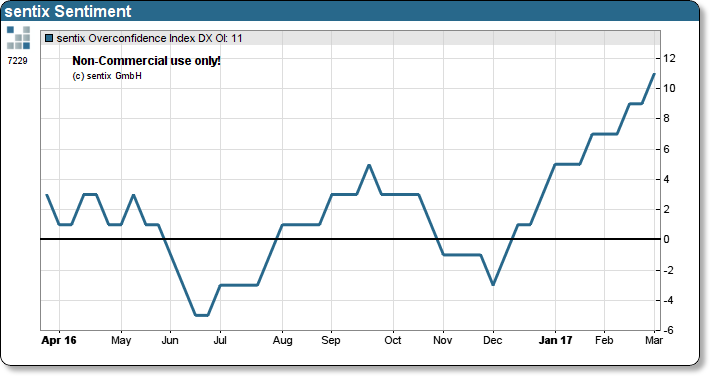Screen dimensions: 710x376
Task: Click the -6 value on y-axis
Action: [668, 330]
